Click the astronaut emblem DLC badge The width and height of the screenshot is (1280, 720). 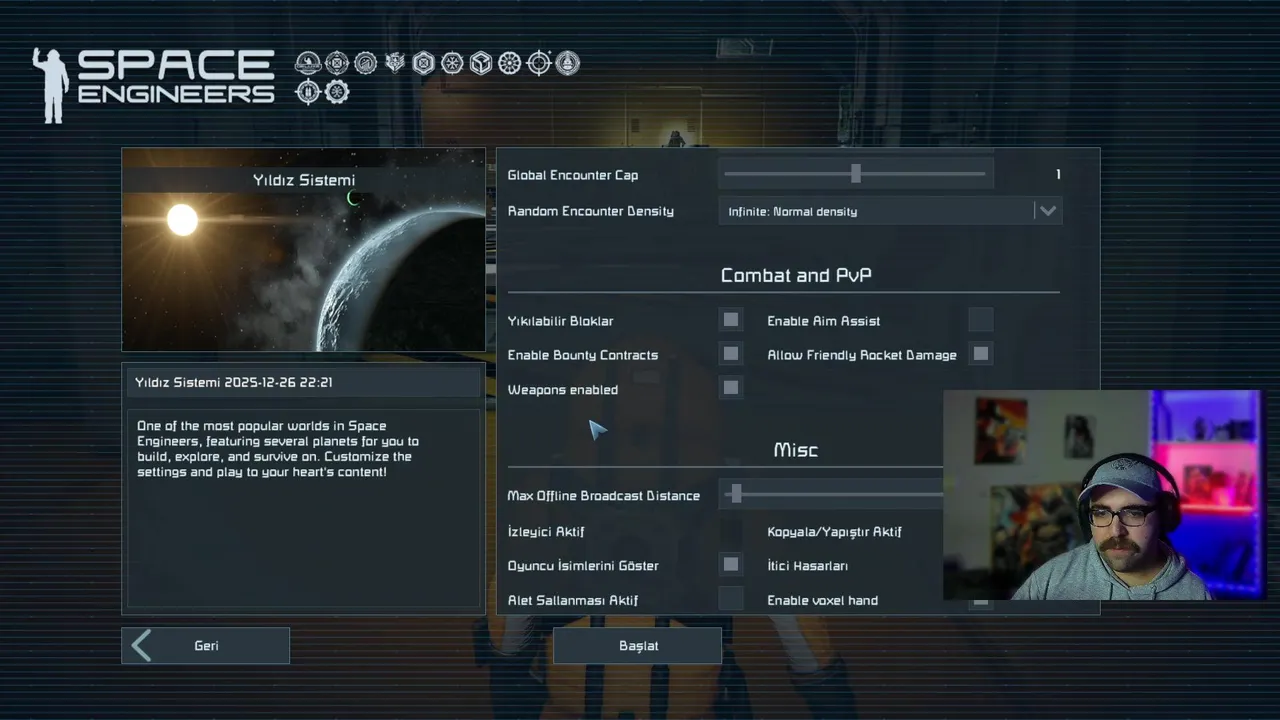tap(308, 63)
